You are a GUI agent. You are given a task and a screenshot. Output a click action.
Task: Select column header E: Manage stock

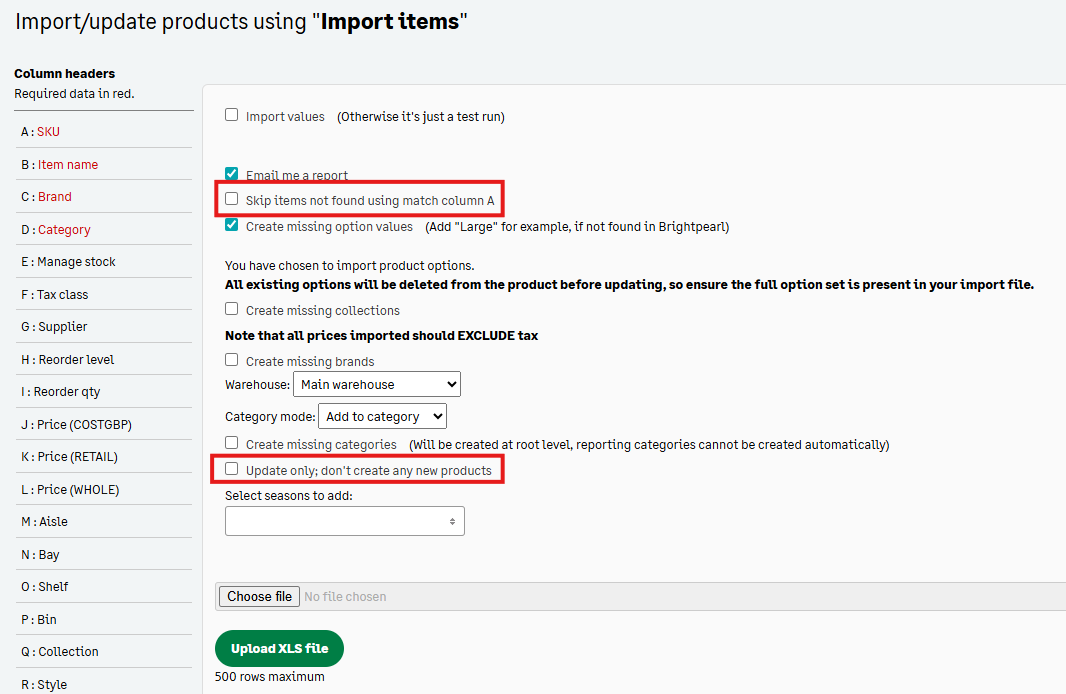pos(68,262)
